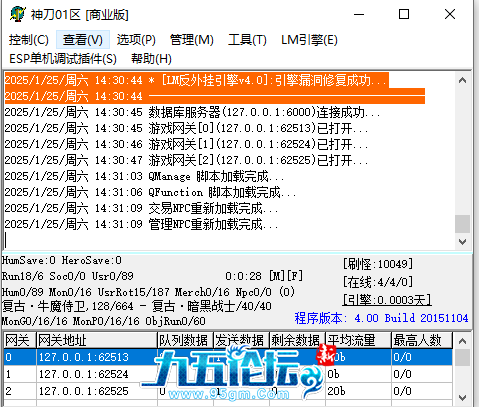The width and height of the screenshot is (479, 407).
Task: Click gateway table scroll down arrow
Action: (x=462, y=398)
